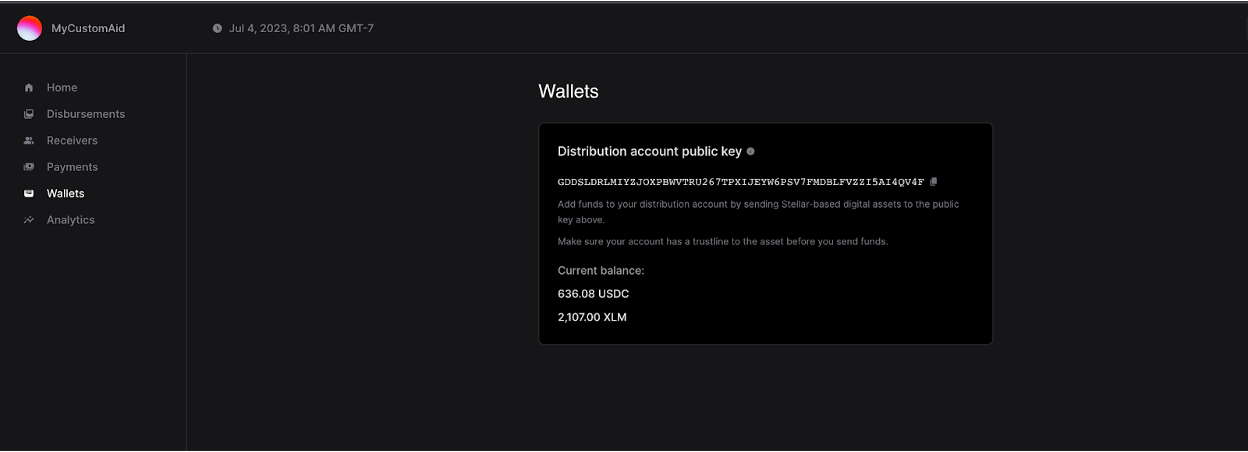Click the 2,107.00 XLM balance
The width and height of the screenshot is (1248, 452).
point(592,317)
